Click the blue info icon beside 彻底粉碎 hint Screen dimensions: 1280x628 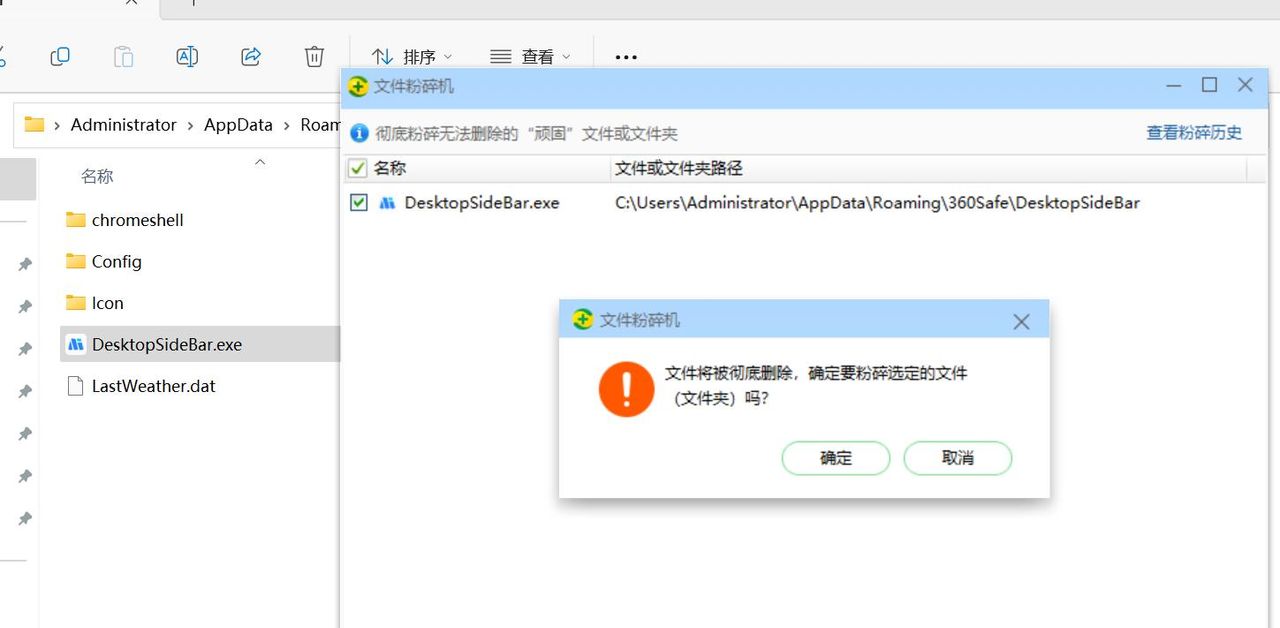[359, 133]
